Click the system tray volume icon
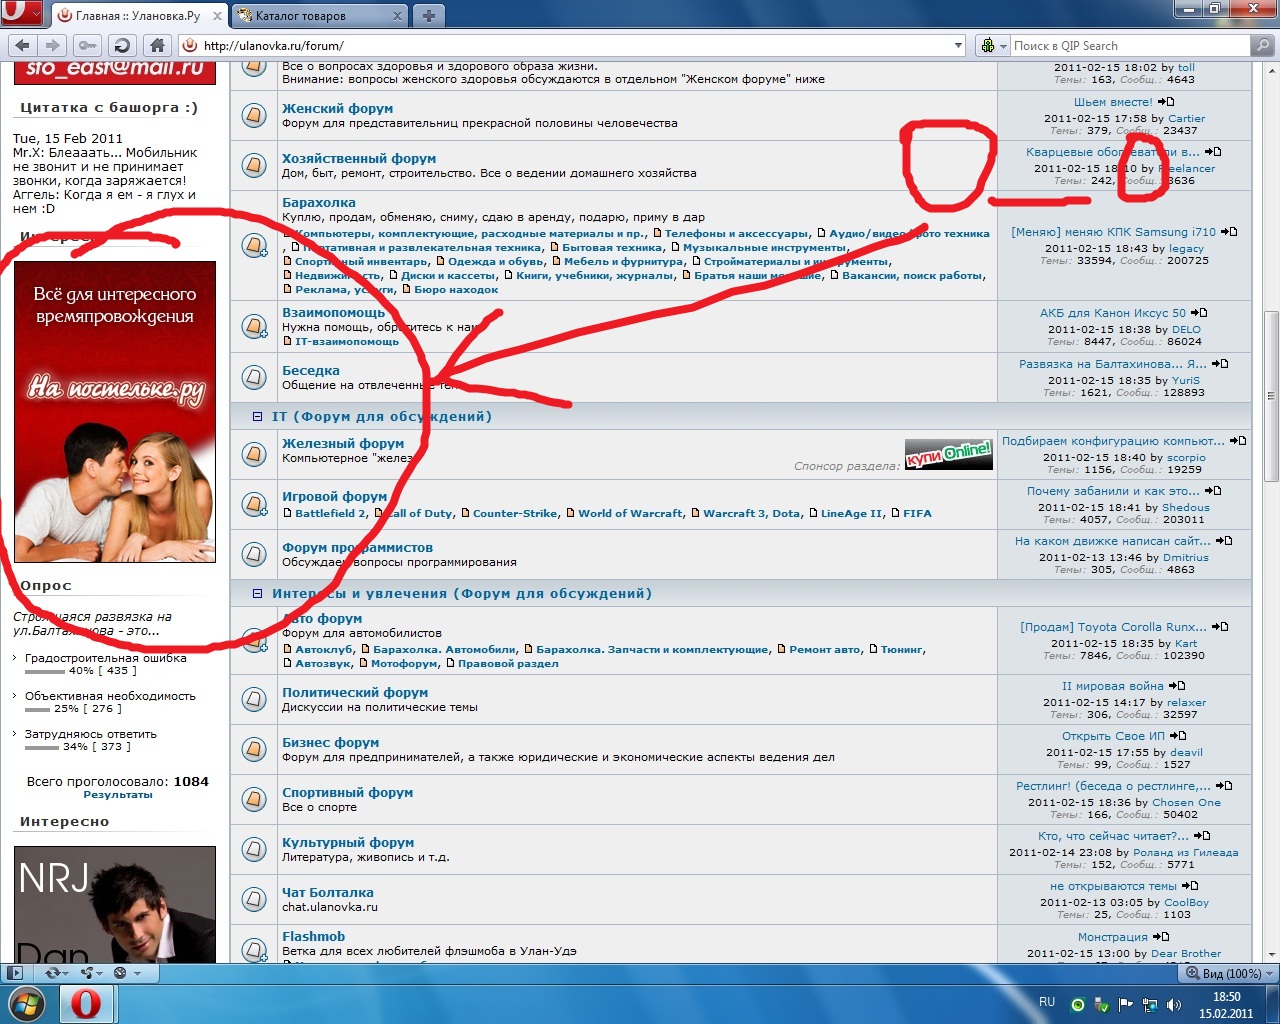This screenshot has height=1024, width=1280. coord(1173,1004)
